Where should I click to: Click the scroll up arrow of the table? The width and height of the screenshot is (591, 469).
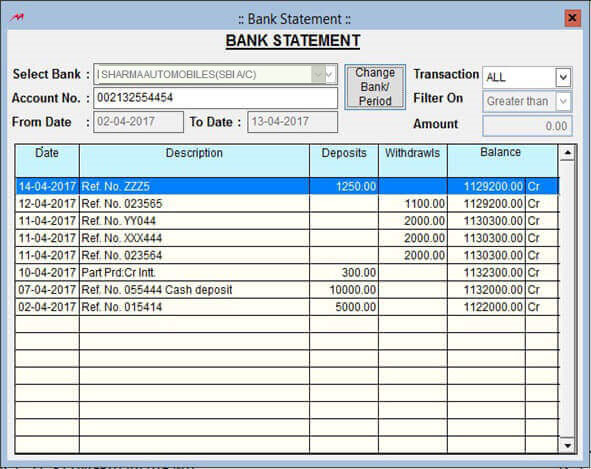(x=567, y=153)
